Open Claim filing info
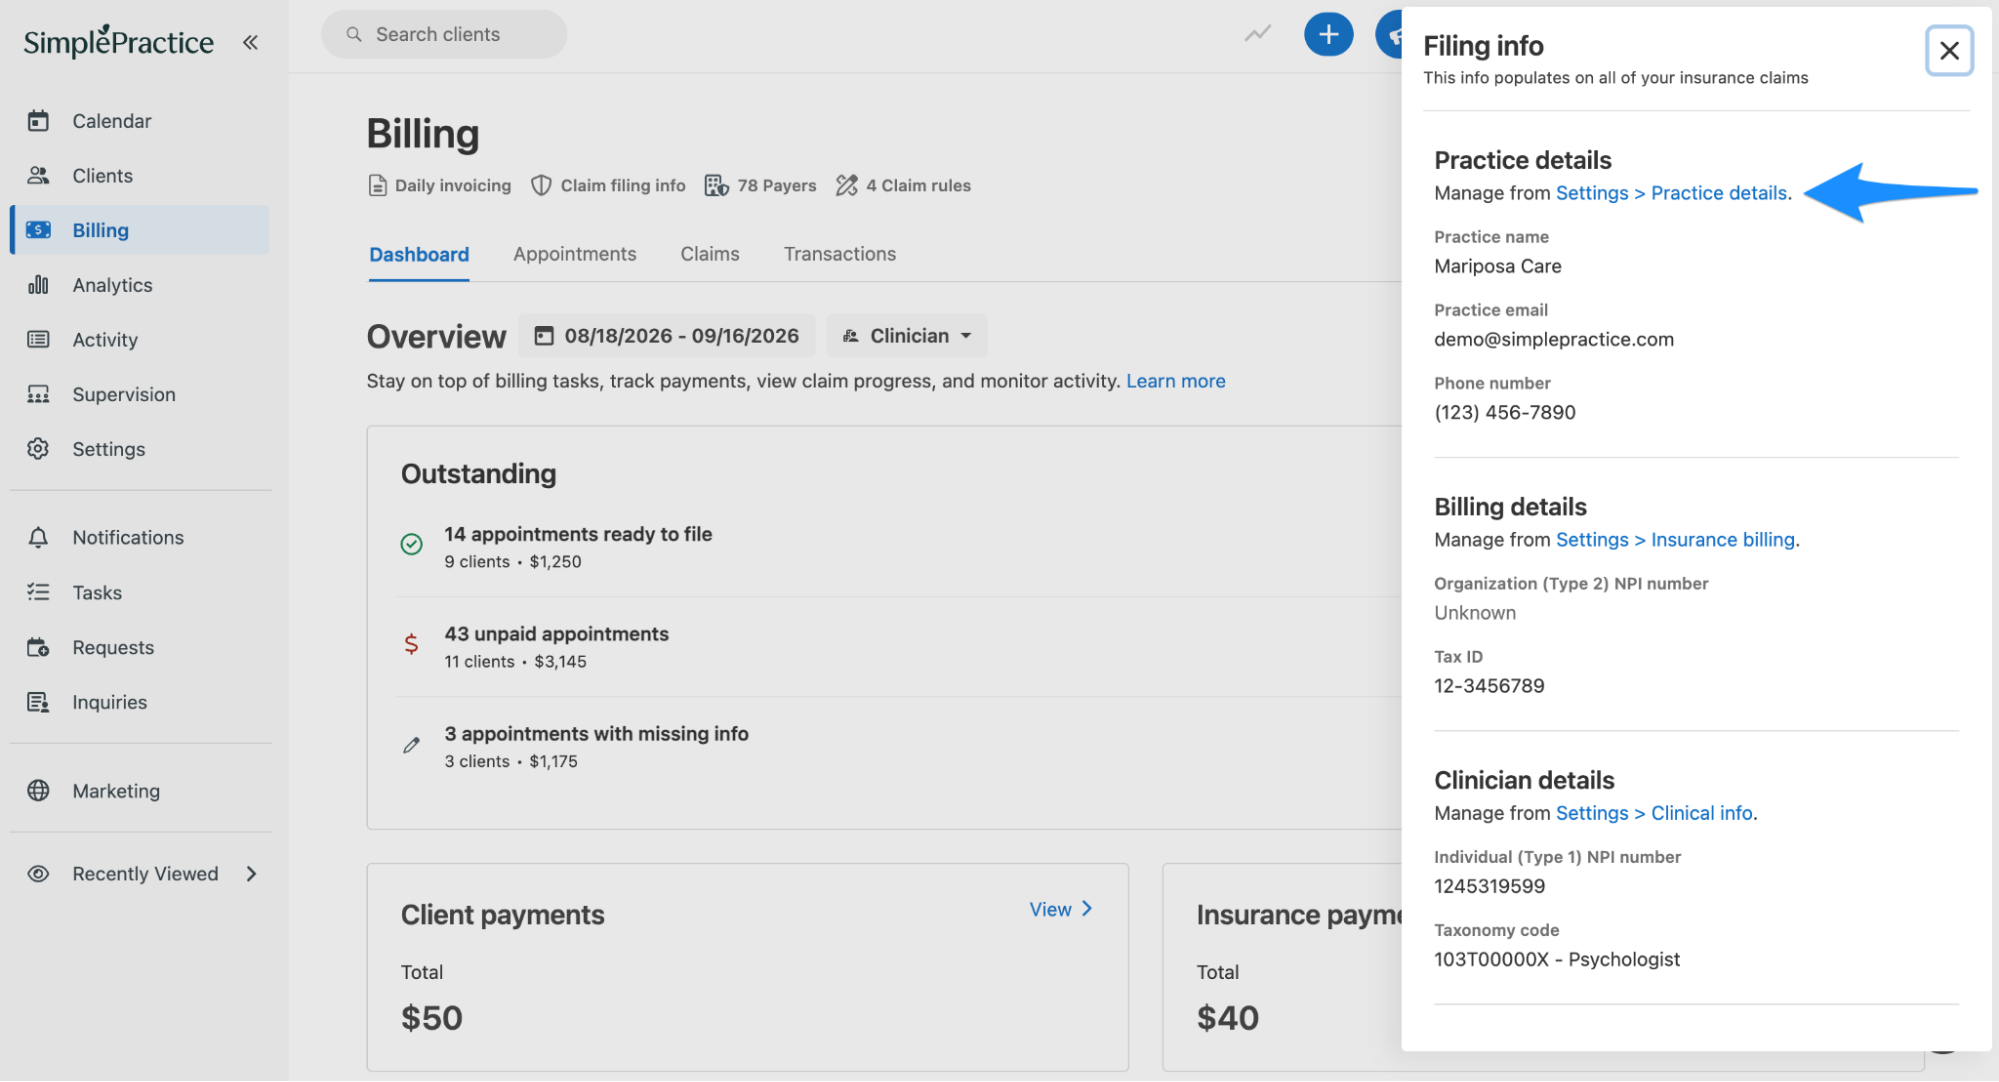Viewport: 1999px width, 1082px height. 608,186
